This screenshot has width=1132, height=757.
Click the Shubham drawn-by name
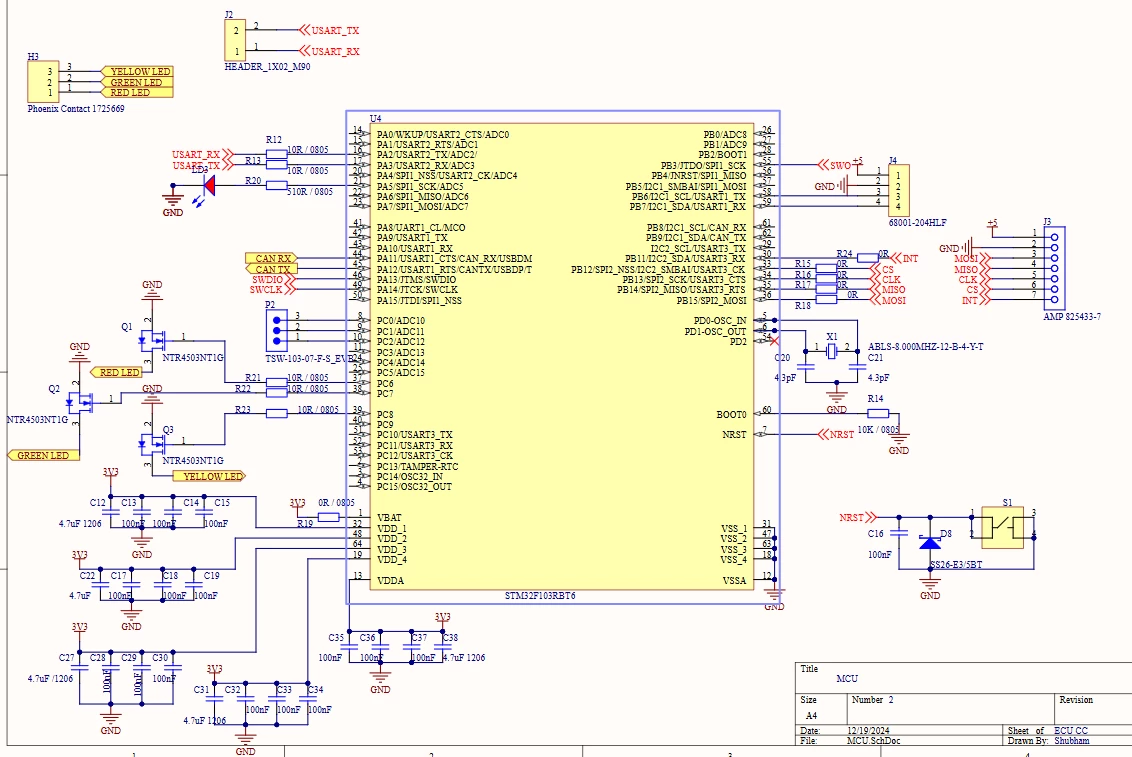(1071, 740)
